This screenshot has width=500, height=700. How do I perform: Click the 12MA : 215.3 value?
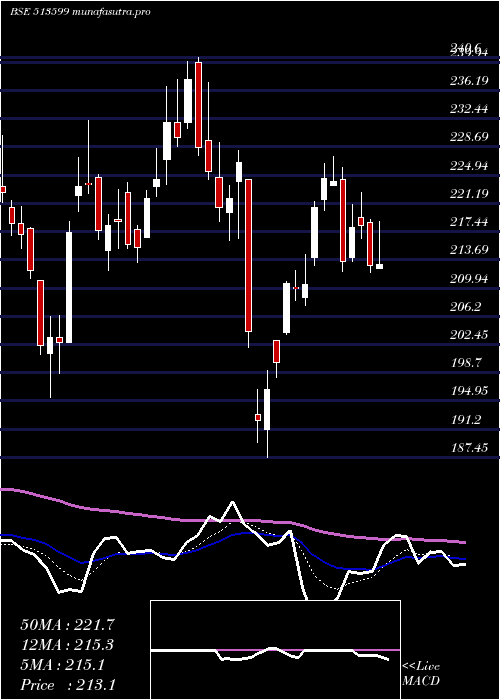pyautogui.click(x=67, y=645)
